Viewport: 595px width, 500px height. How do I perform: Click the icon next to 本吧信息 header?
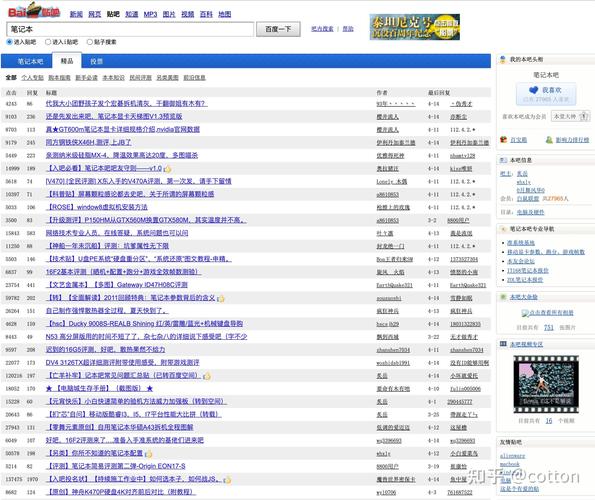[x=503, y=160]
